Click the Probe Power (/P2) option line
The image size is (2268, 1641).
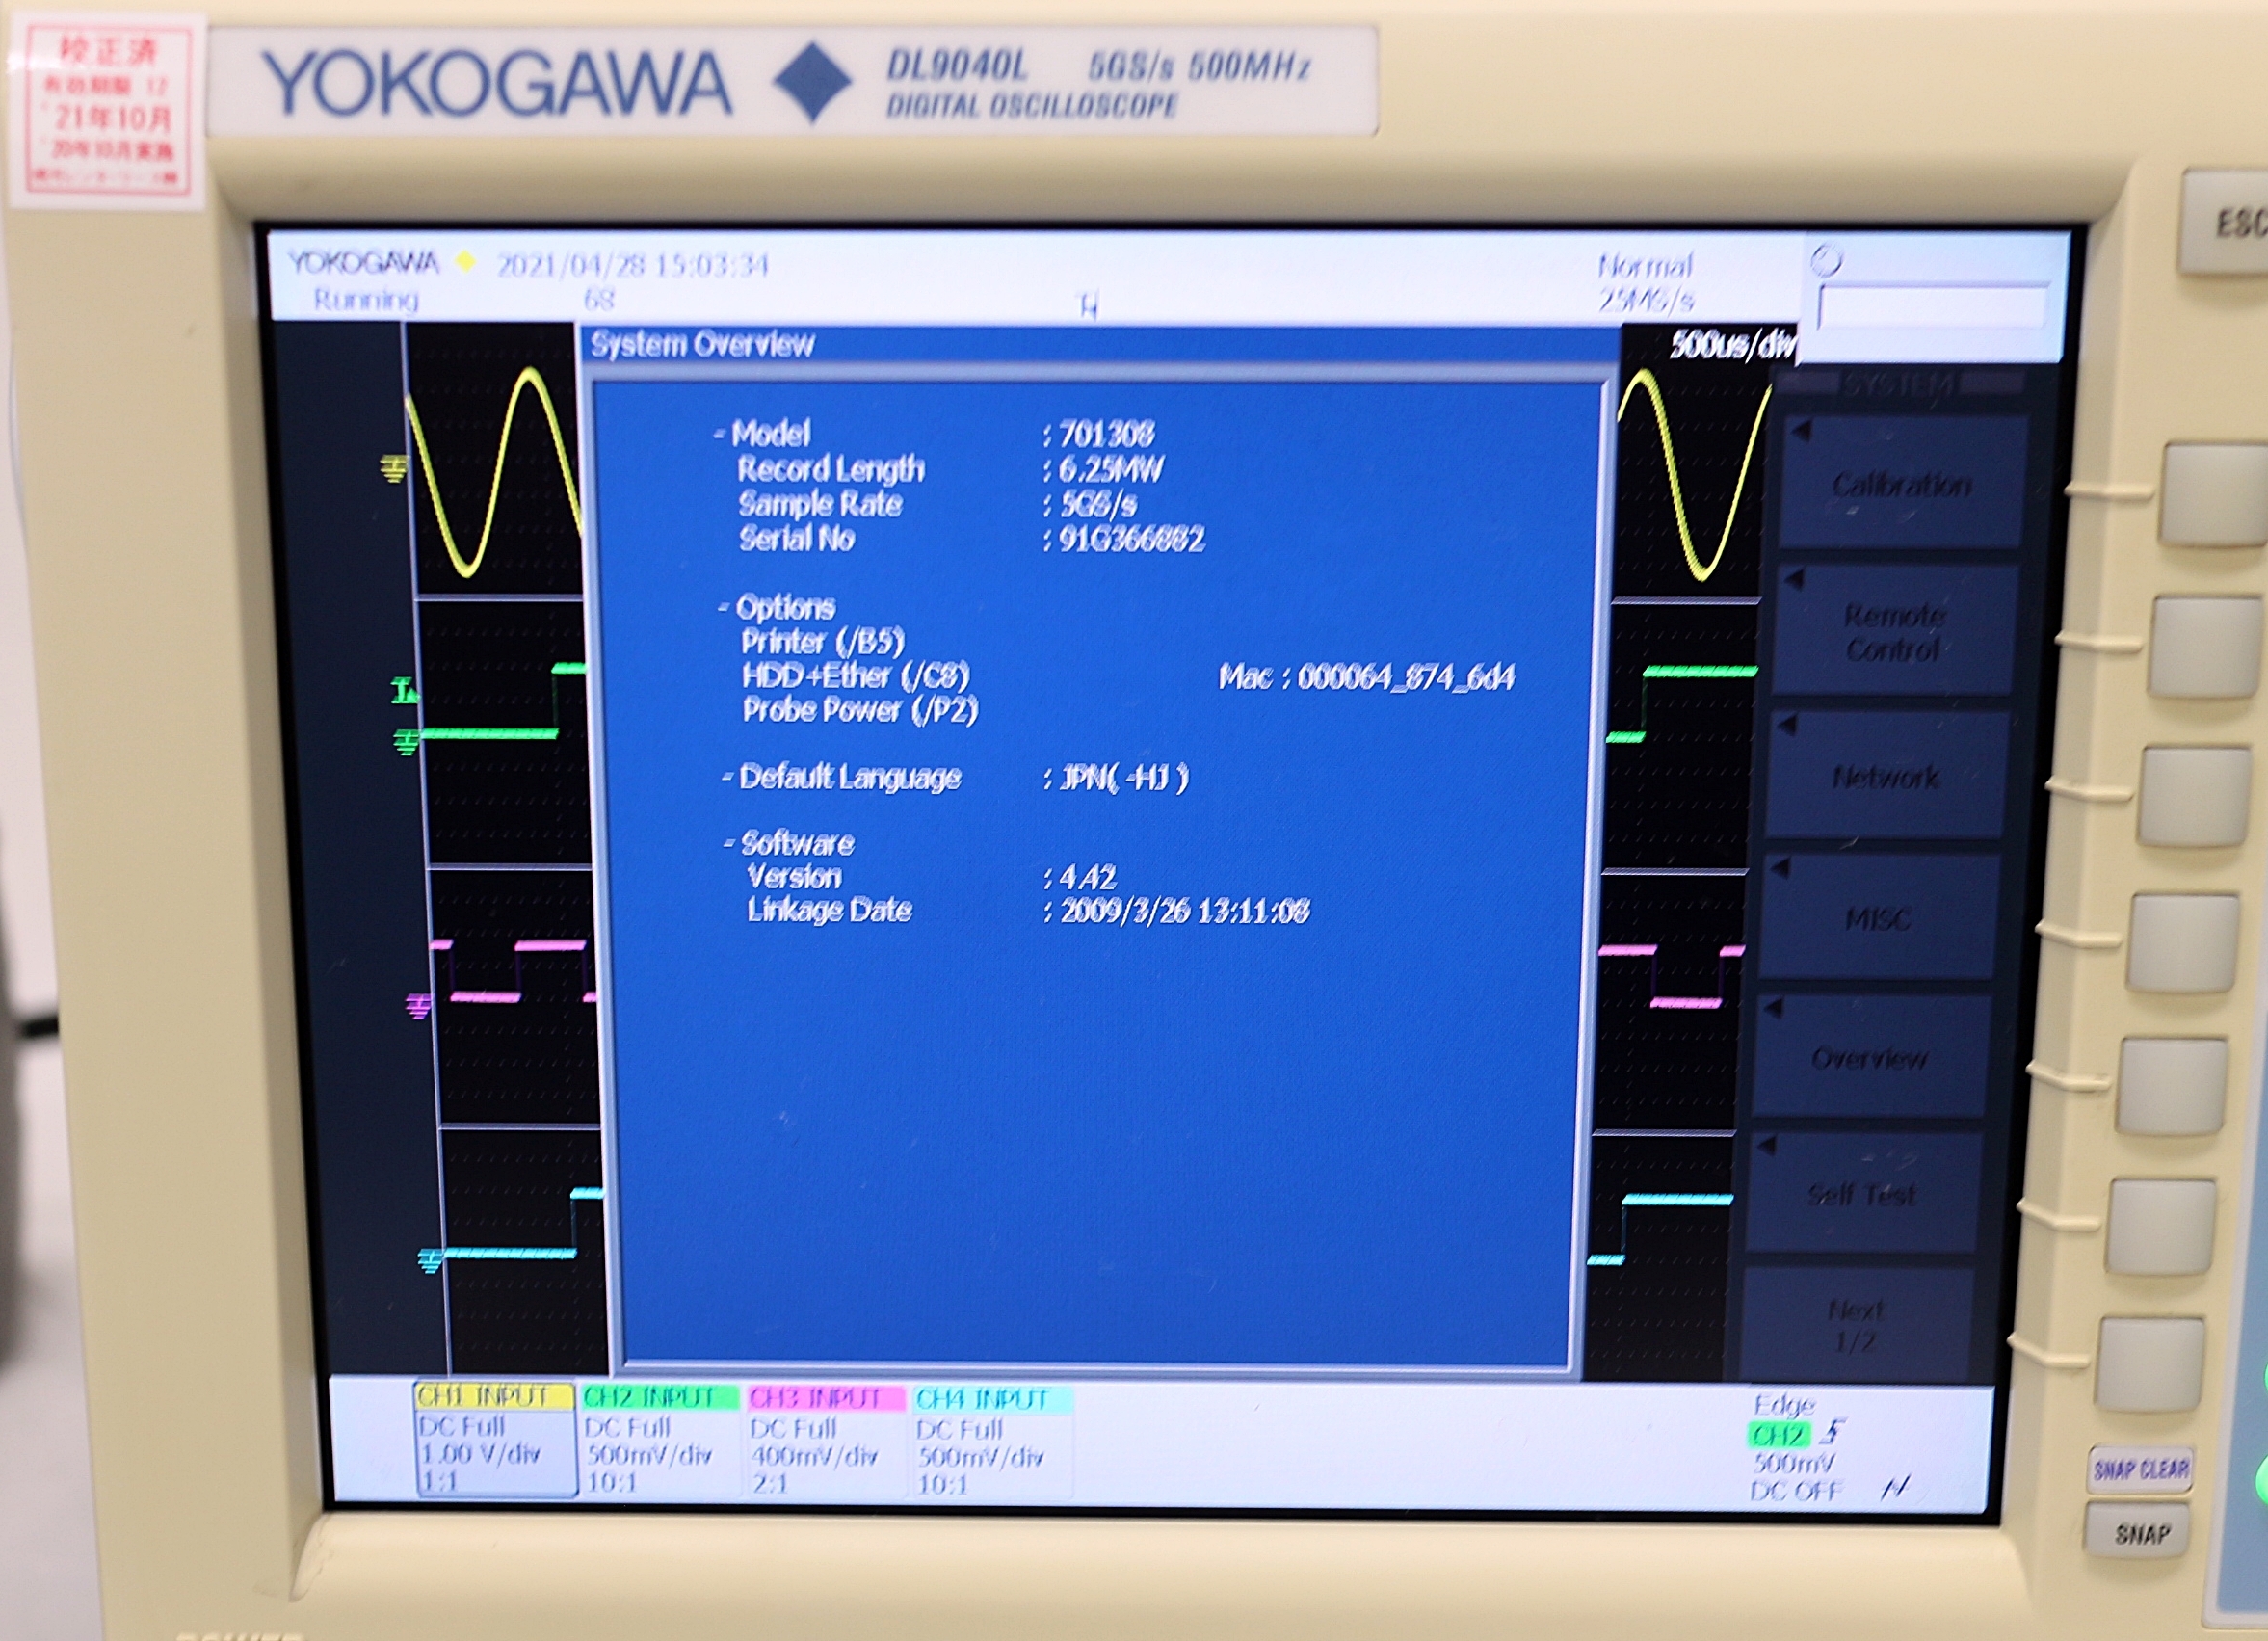point(860,710)
